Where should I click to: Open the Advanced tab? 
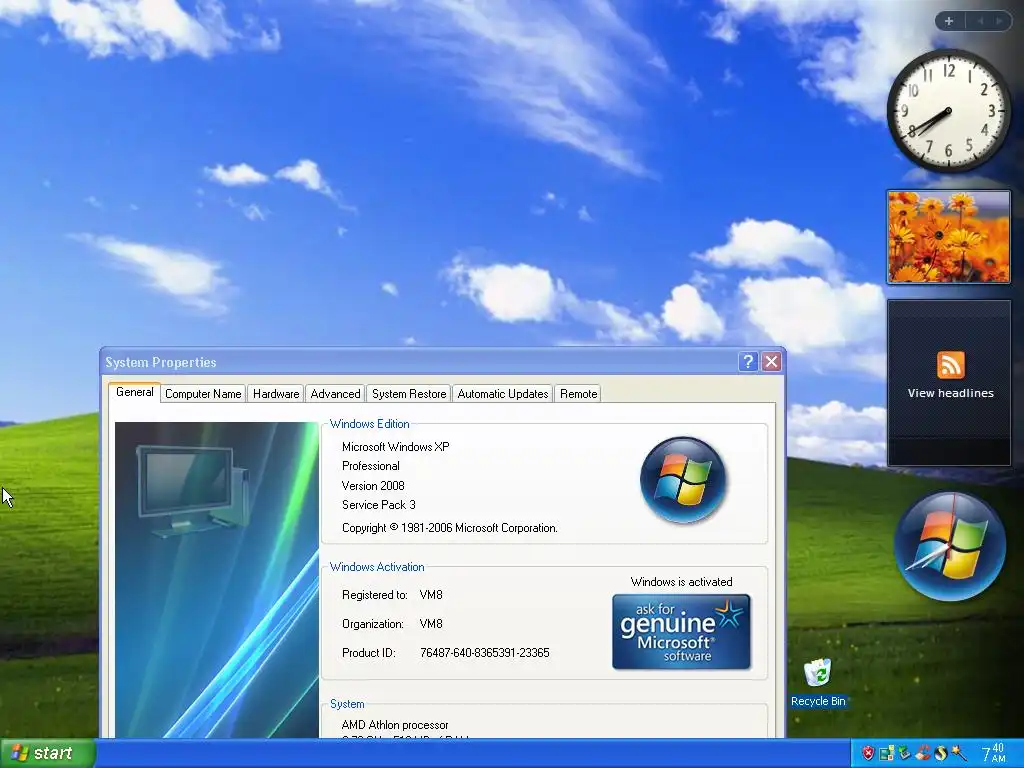[x=335, y=394]
